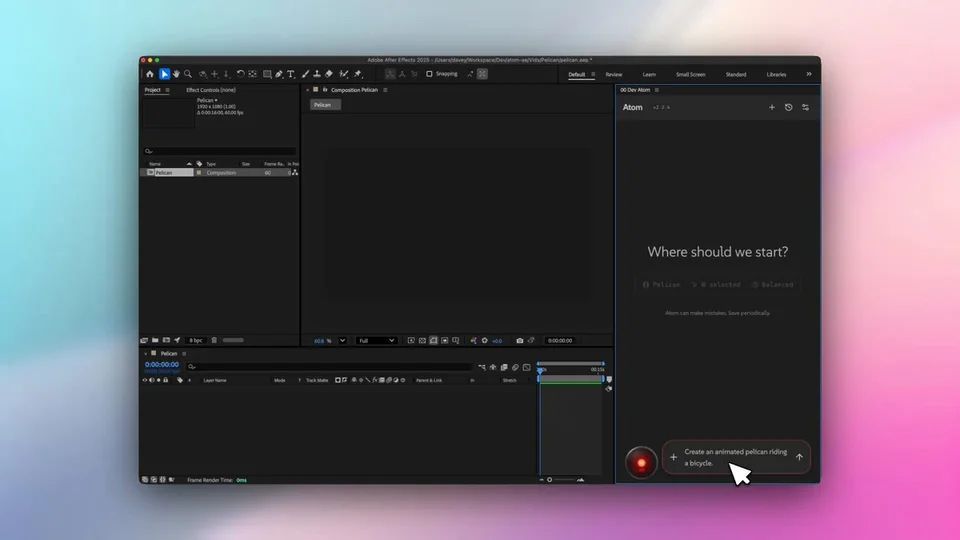Create a new folder in Project panel

coord(156,340)
